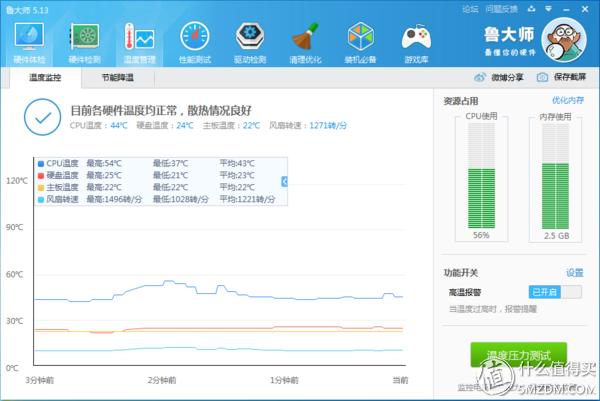Minimize the 鲁大师 window
Viewport: 600px width, 401px height.
click(566, 9)
